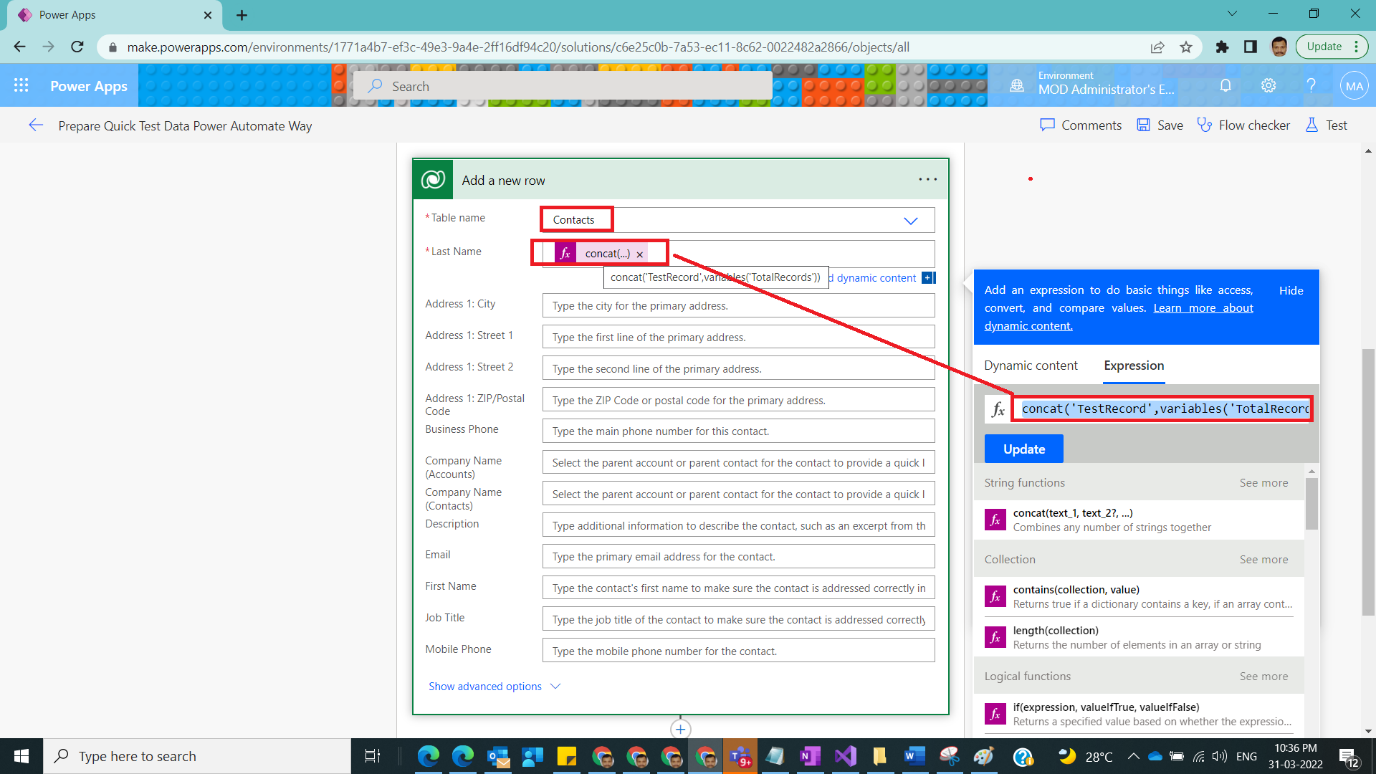
Task: Remove the concat expression with its x
Action: [640, 253]
